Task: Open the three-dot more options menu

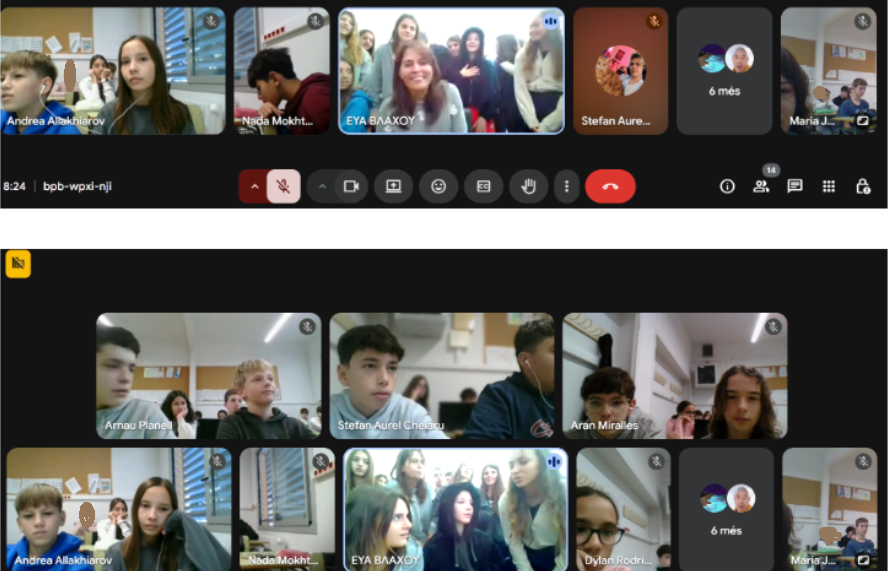Action: [x=567, y=186]
